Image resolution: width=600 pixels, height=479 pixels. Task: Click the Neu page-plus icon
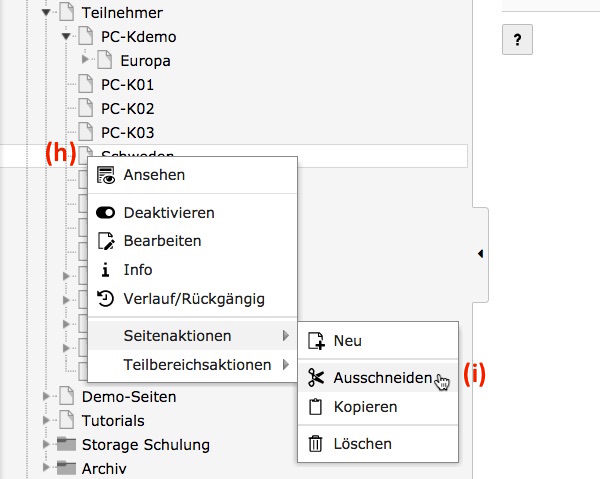point(316,341)
